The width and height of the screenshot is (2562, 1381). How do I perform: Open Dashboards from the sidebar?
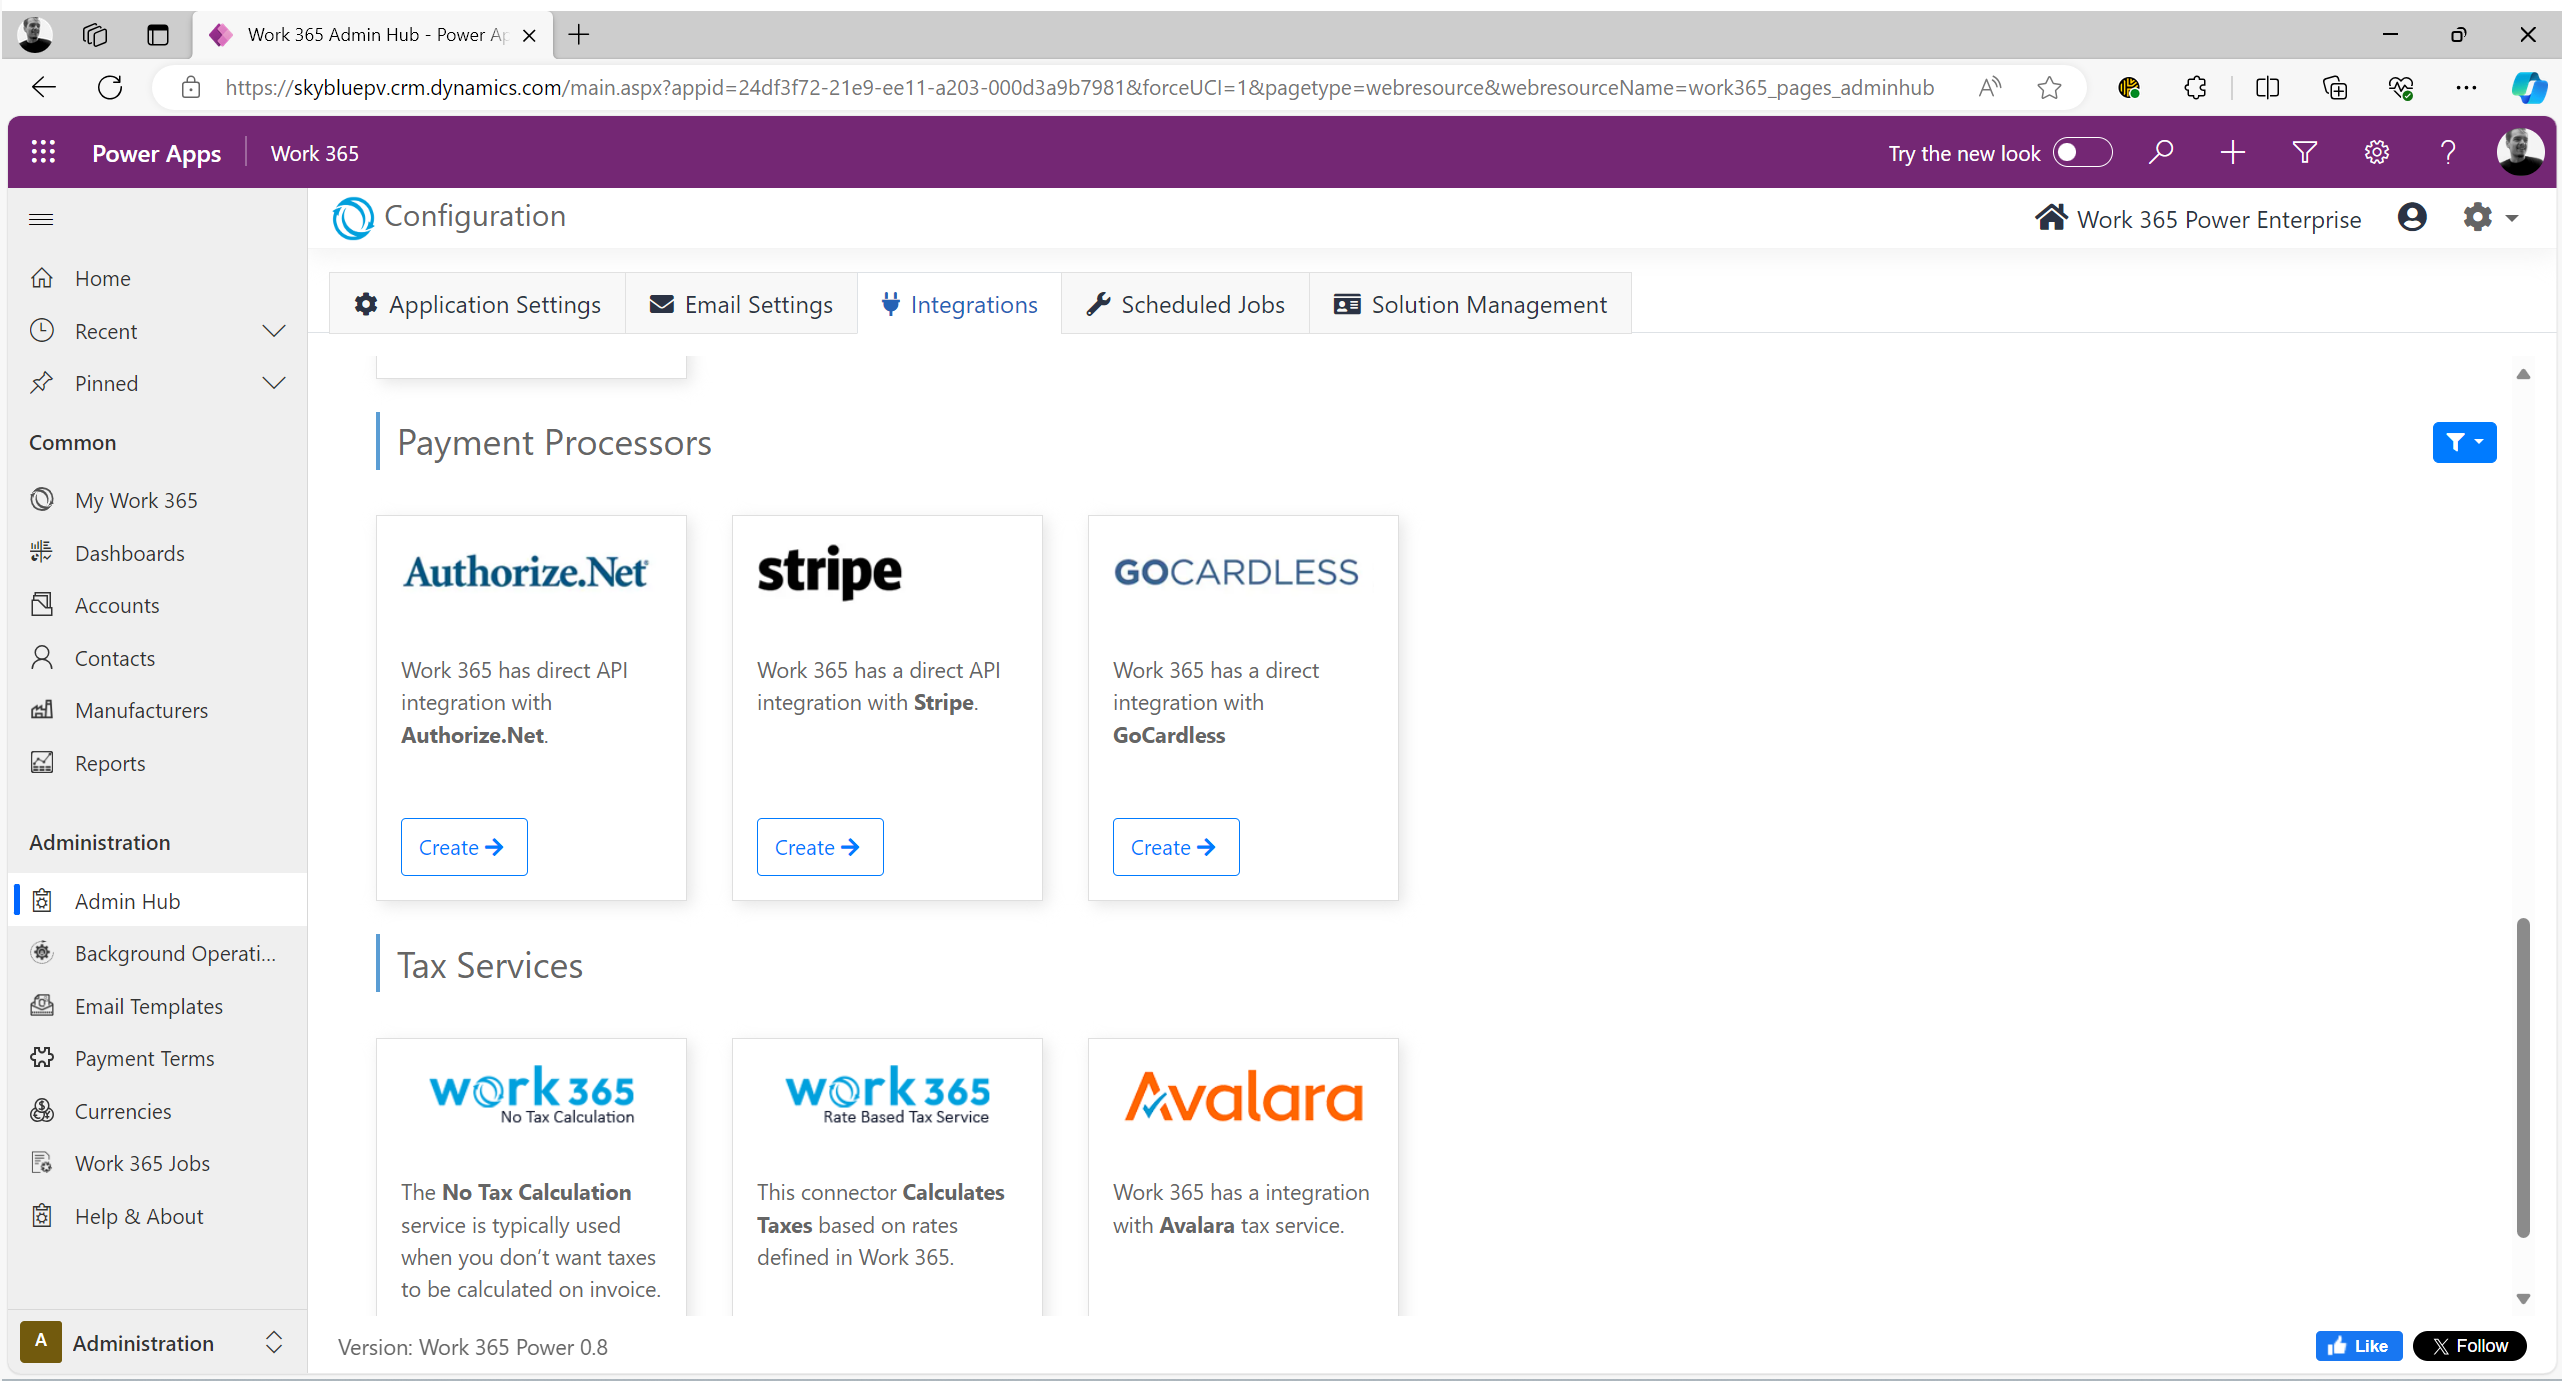[129, 553]
